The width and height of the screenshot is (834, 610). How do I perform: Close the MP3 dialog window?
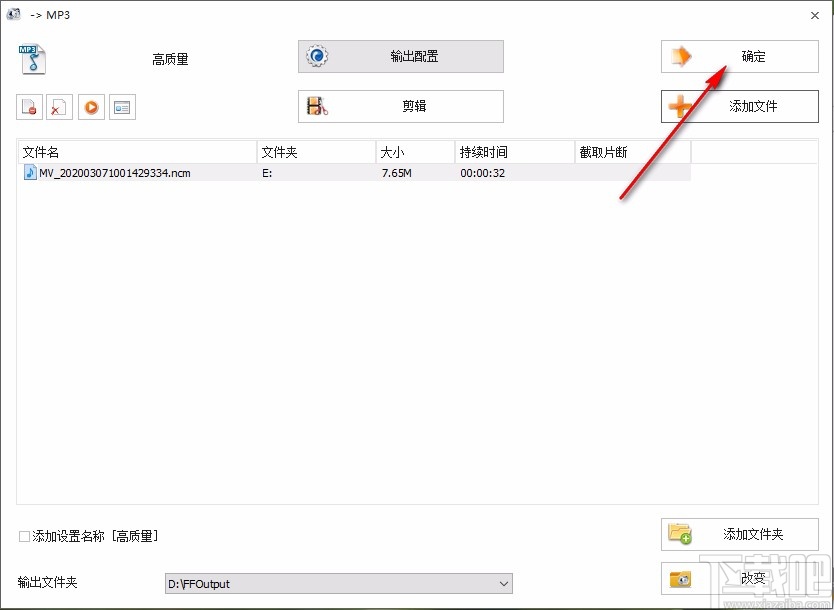click(815, 15)
